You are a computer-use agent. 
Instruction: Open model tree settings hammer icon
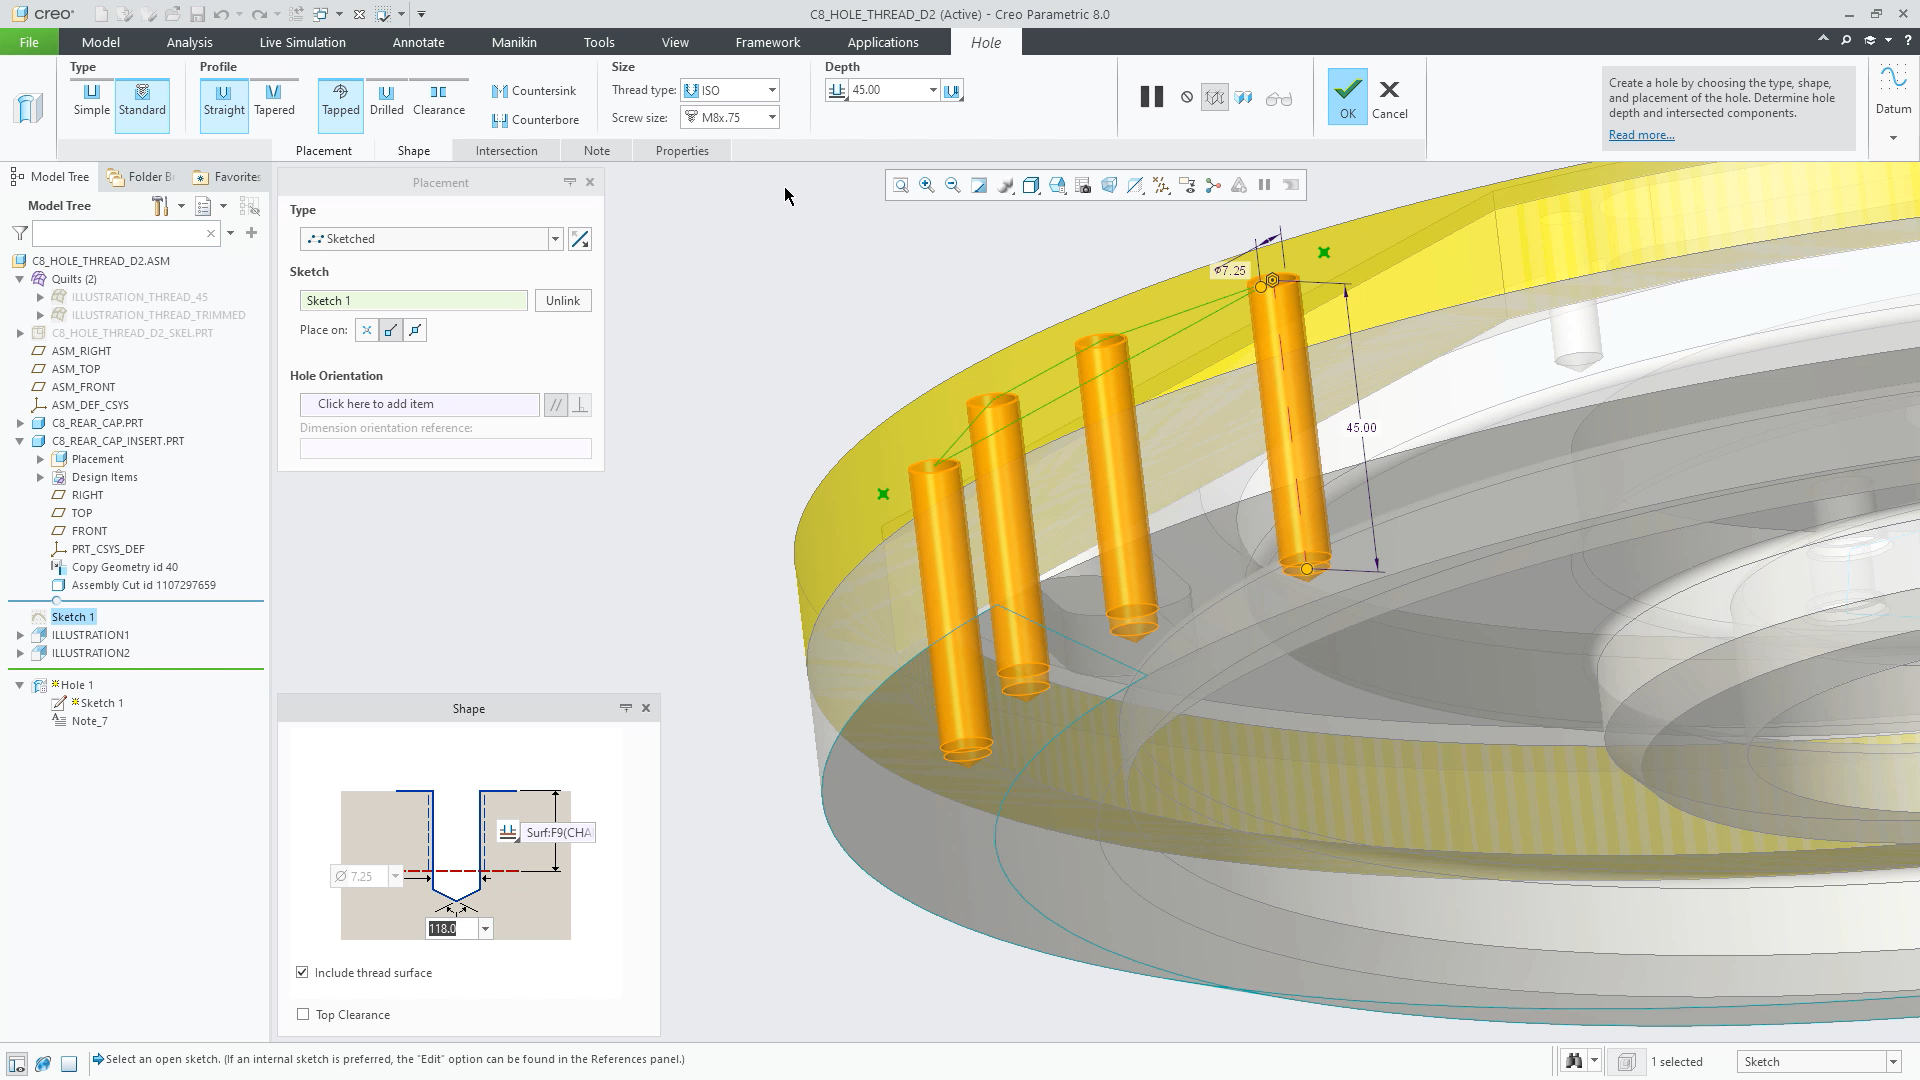point(160,206)
